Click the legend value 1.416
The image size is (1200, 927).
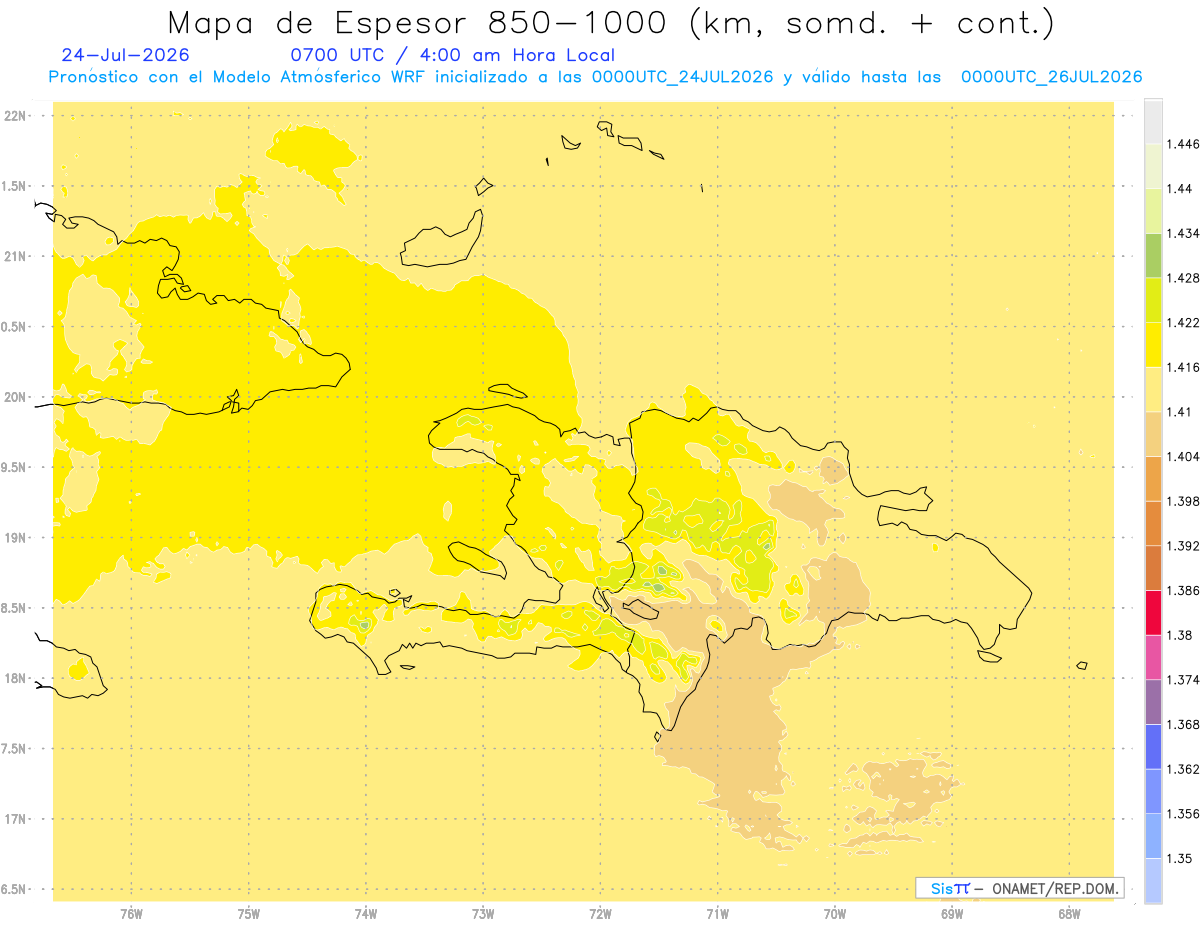[x=1183, y=367]
